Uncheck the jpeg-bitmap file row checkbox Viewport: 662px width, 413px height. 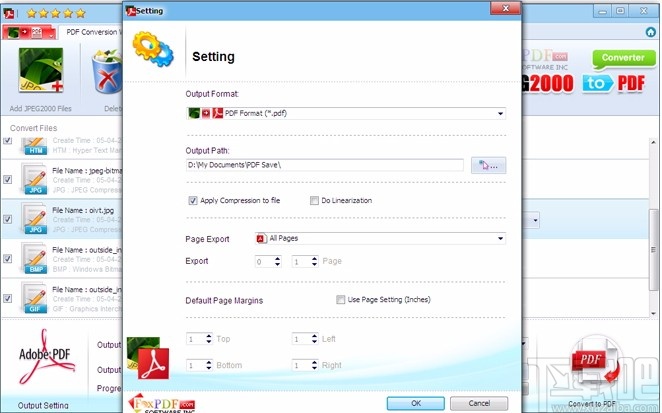tap(8, 179)
